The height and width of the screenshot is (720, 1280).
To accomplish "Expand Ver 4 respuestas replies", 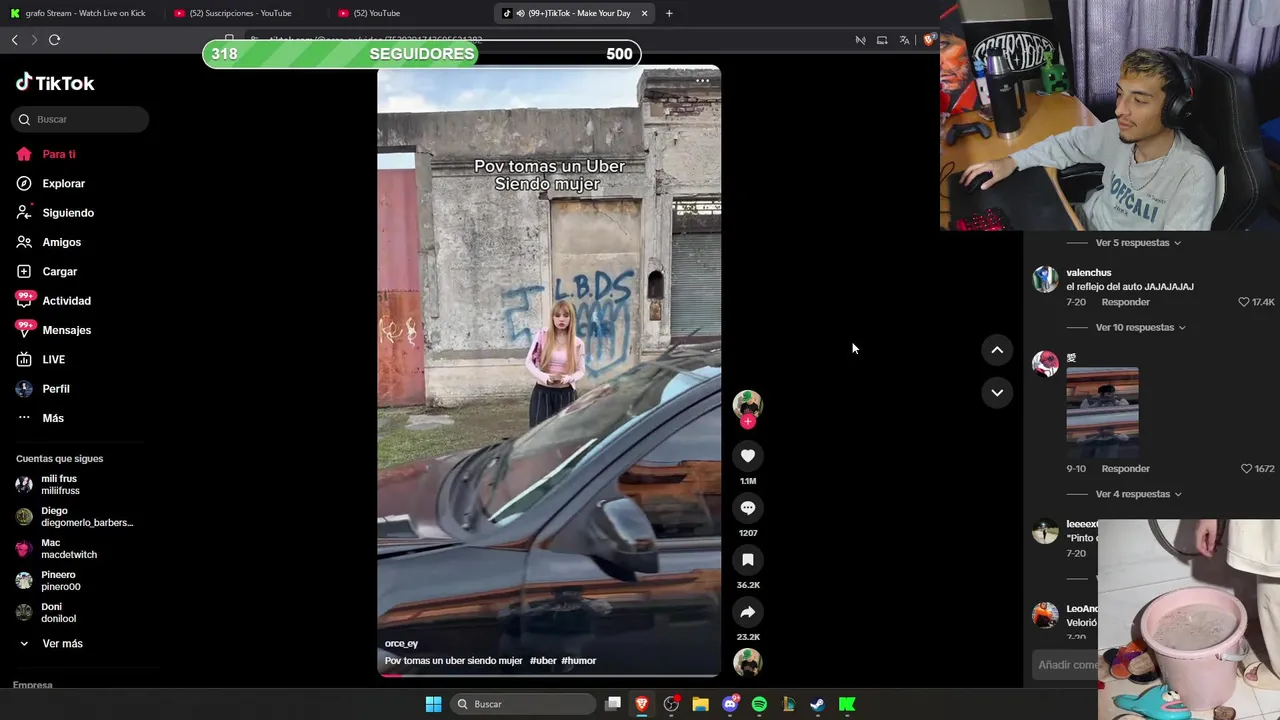I will (x=1138, y=494).
